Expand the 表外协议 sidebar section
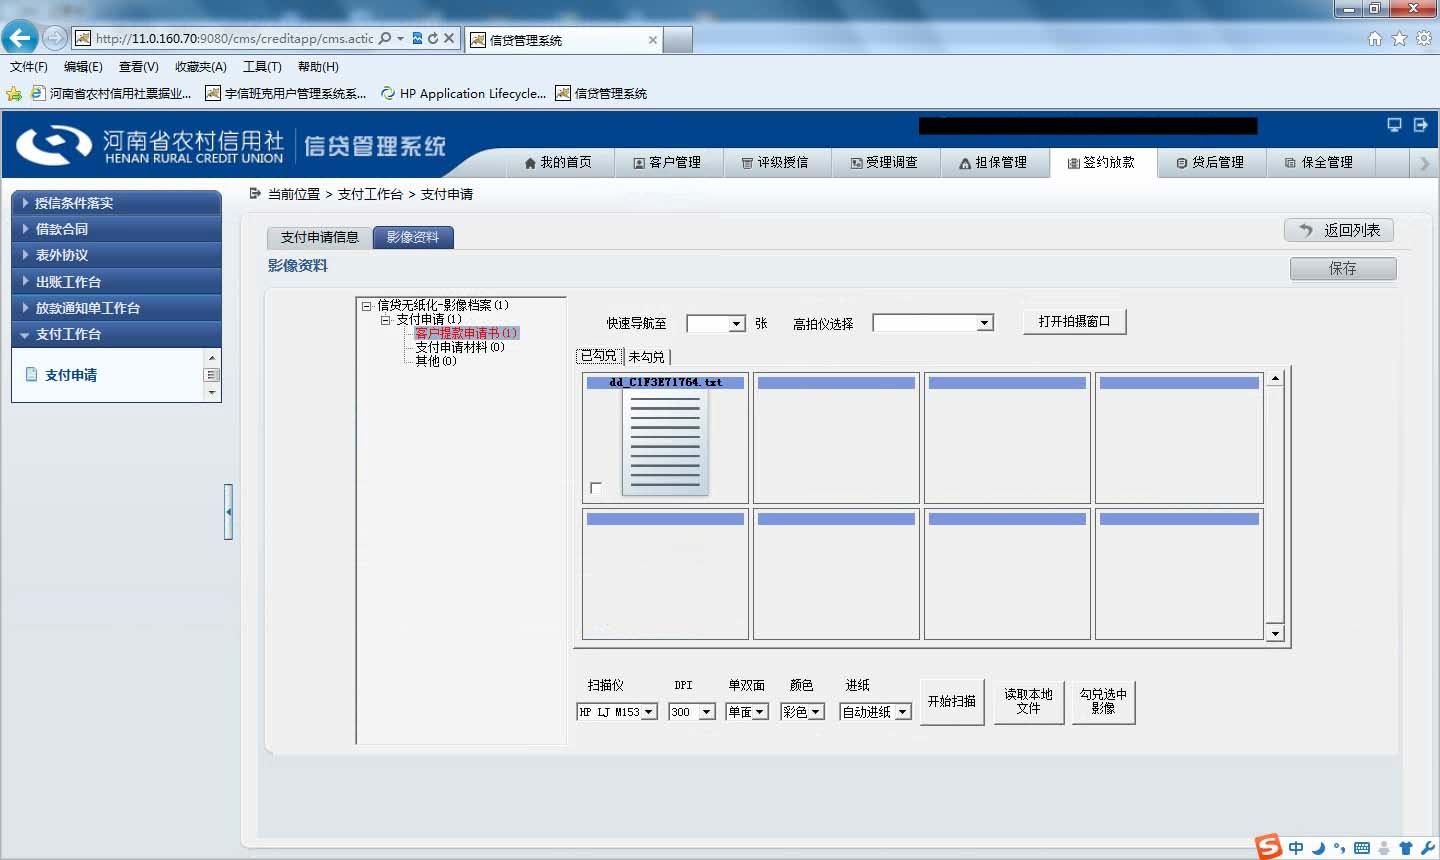This screenshot has height=860, width=1440. [116, 255]
